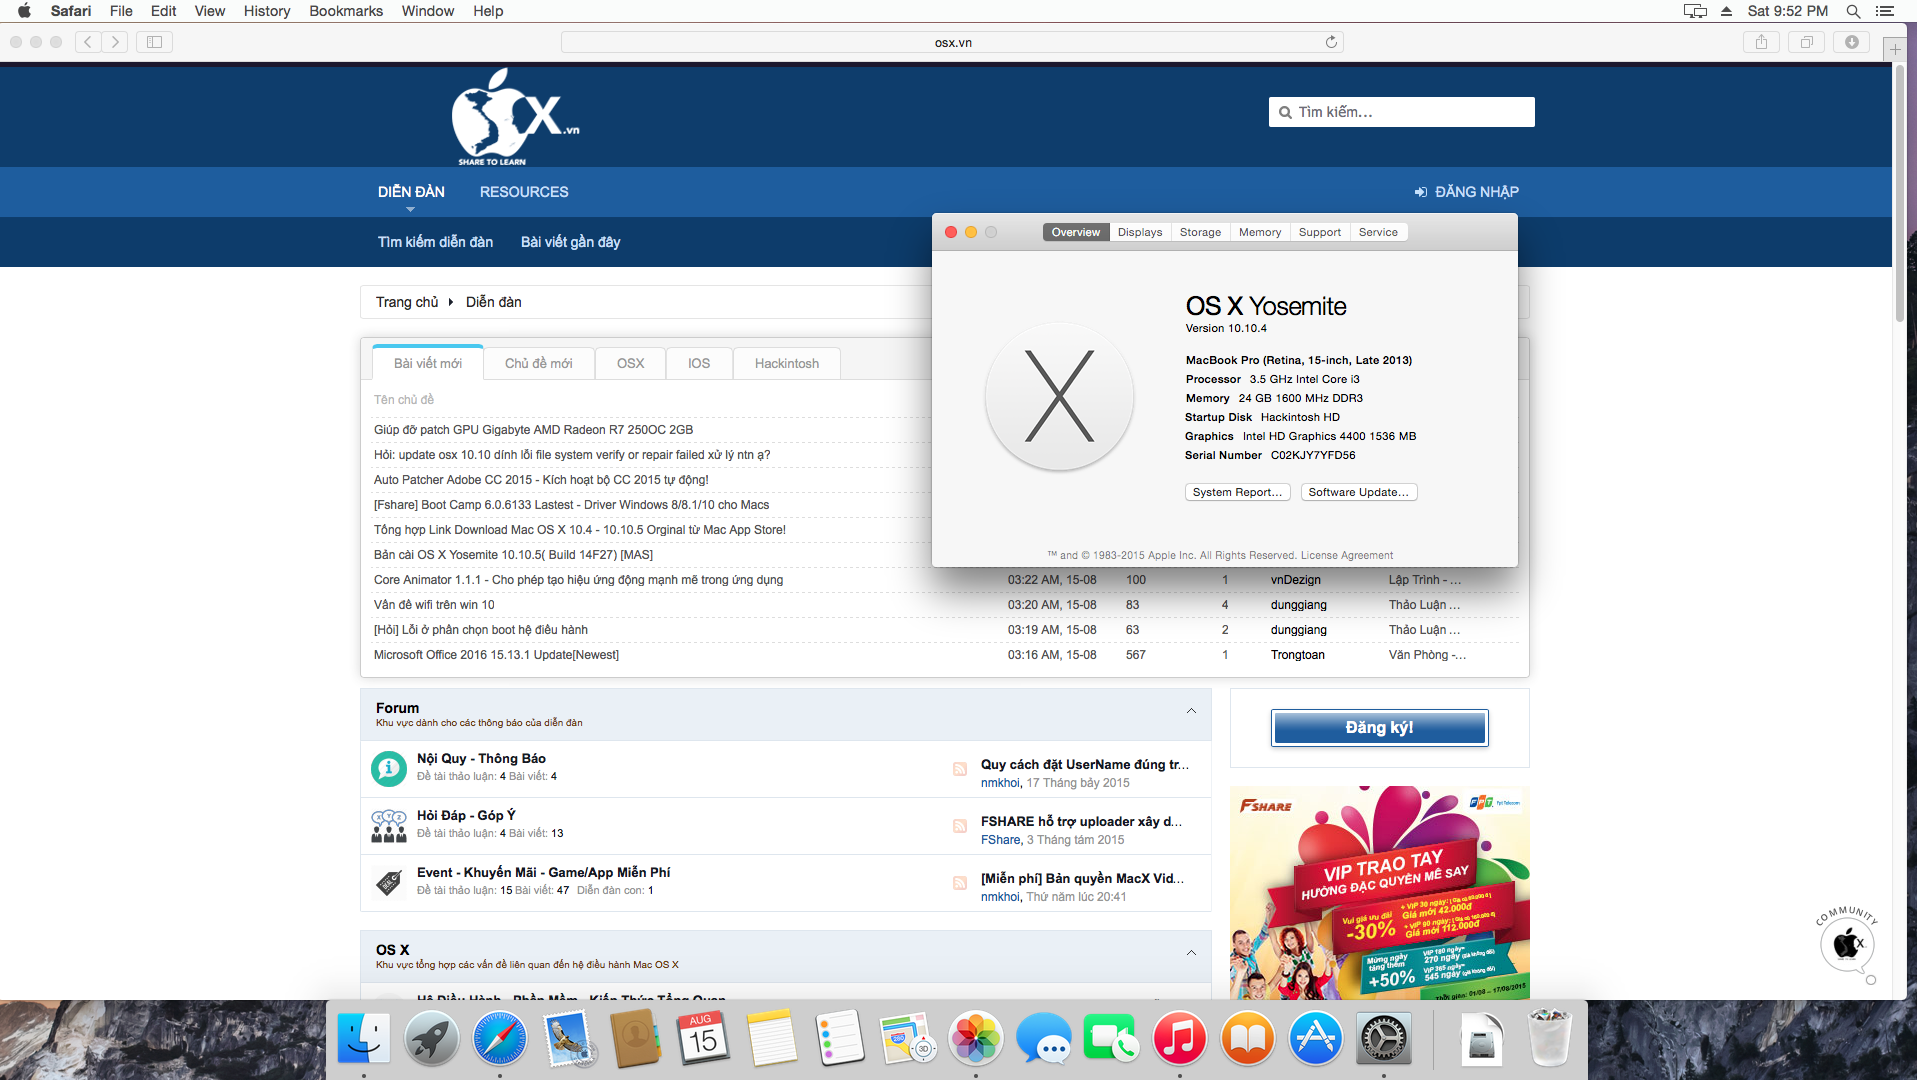Toggle the Safari sidebar button
This screenshot has width=1917, height=1080.
coord(154,42)
